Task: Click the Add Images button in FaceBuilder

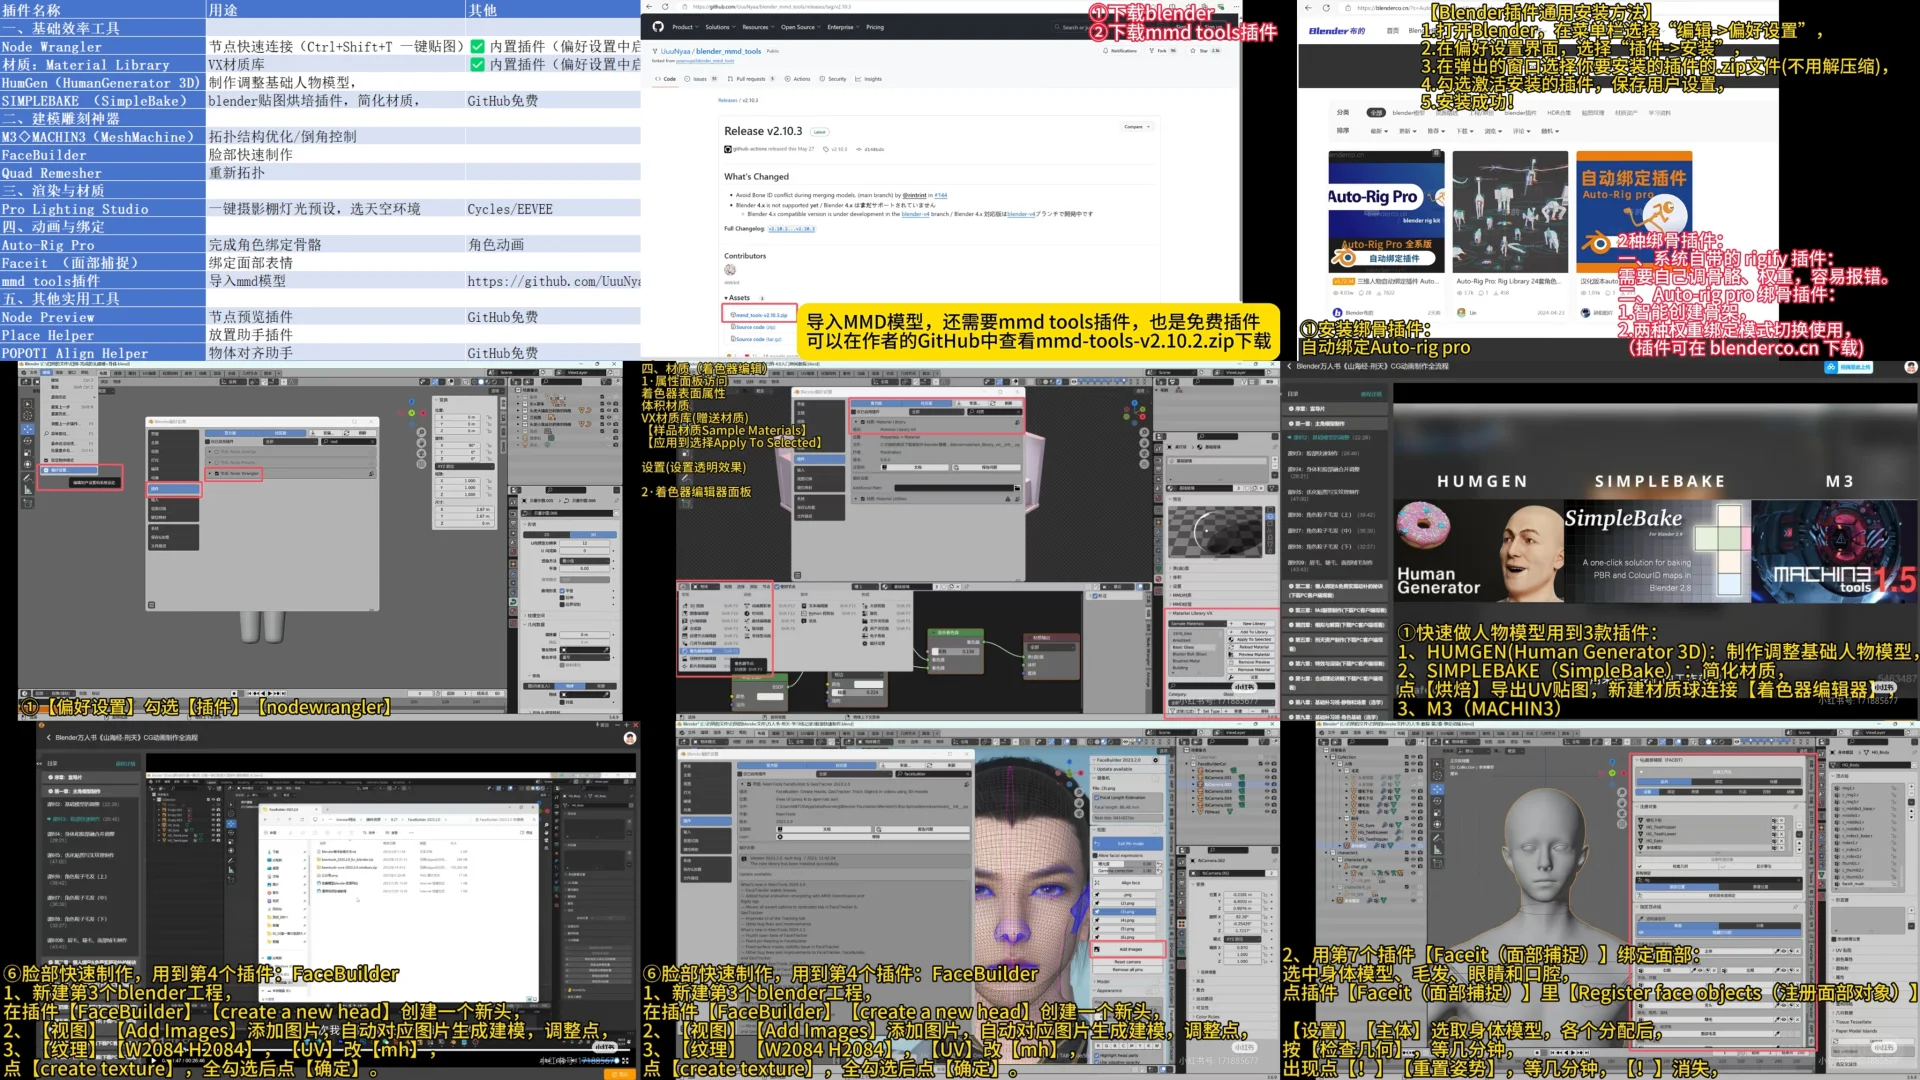Action: click(1128, 949)
